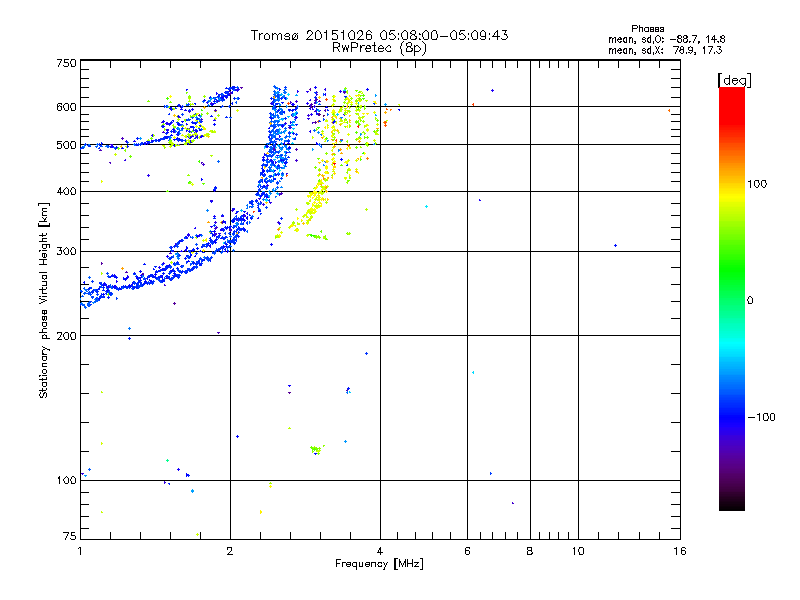The width and height of the screenshot is (800, 600).
Task: Click the blue -100 degree area of colorbar
Action: (x=732, y=416)
